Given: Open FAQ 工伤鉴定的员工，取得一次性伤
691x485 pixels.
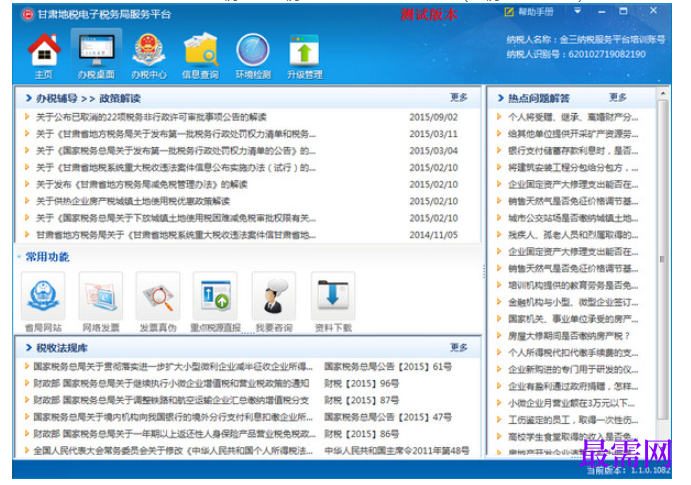Looking at the screenshot, I should click(573, 420).
